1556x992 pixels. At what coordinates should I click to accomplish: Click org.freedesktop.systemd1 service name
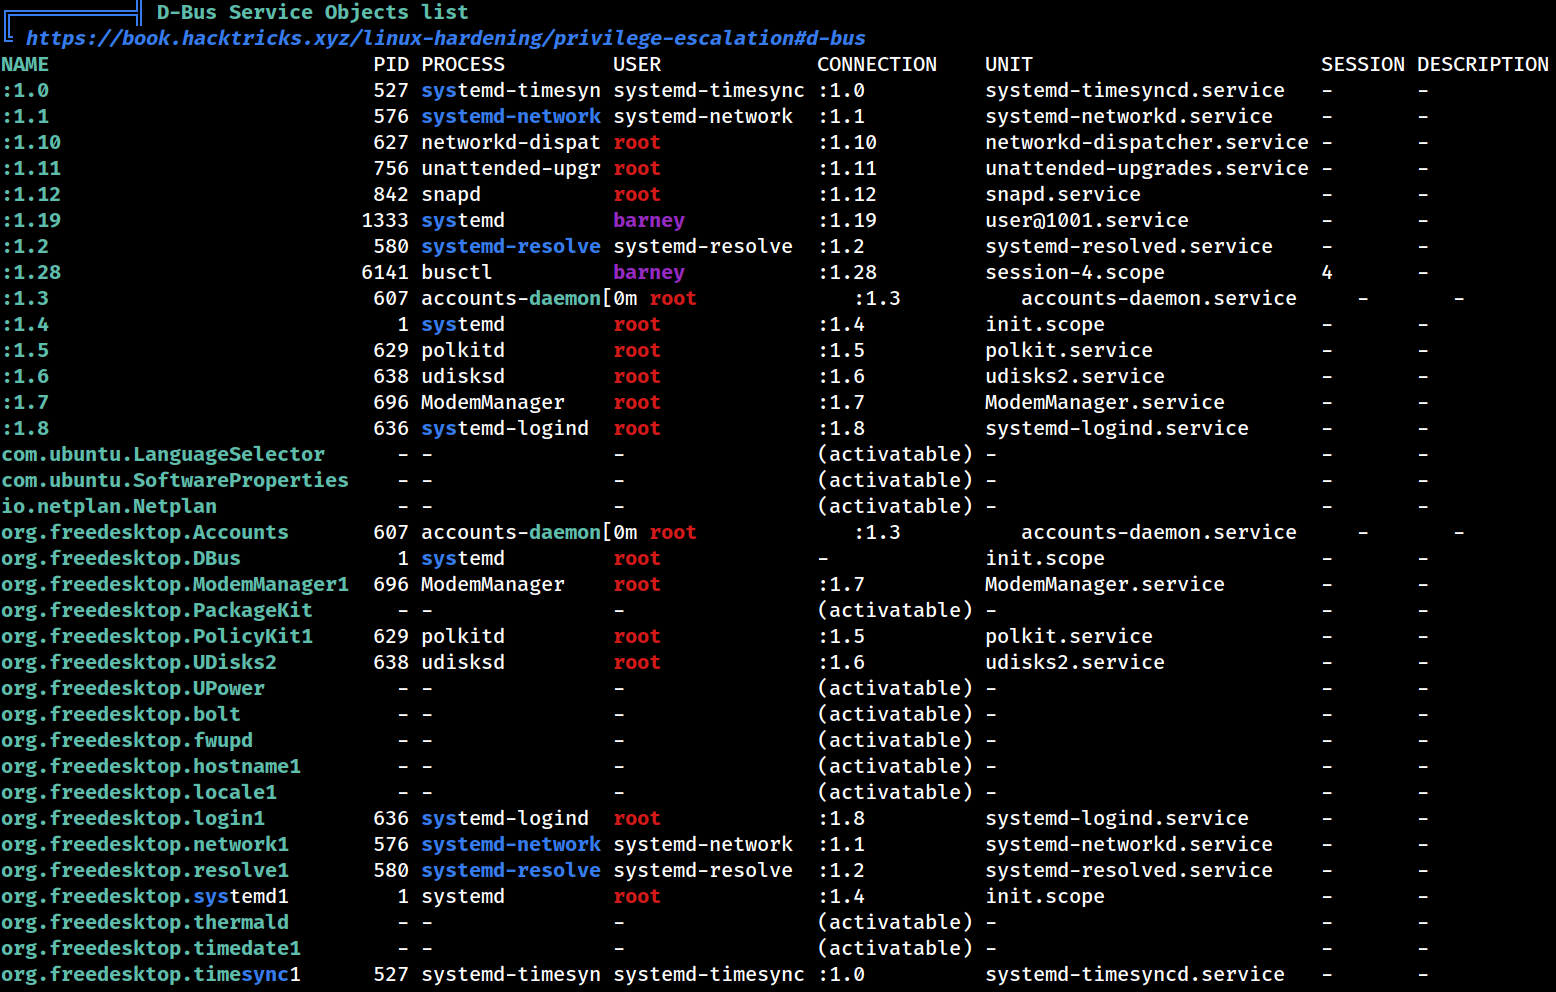click(x=145, y=896)
